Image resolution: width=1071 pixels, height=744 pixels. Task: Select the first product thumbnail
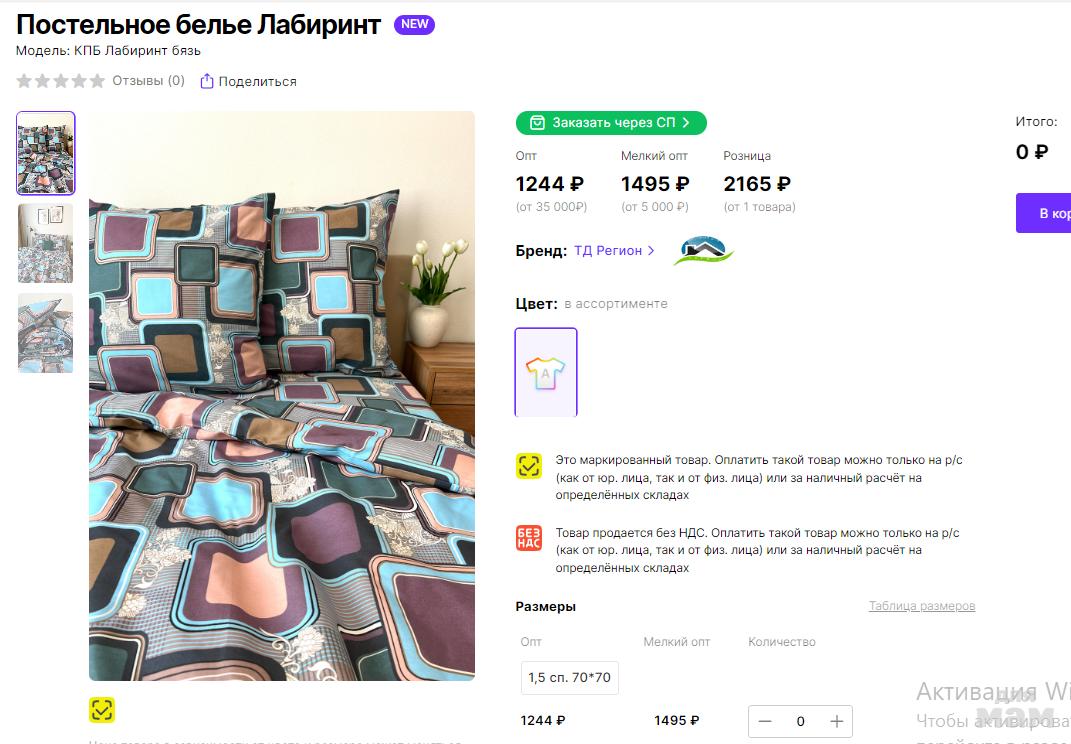click(x=46, y=153)
